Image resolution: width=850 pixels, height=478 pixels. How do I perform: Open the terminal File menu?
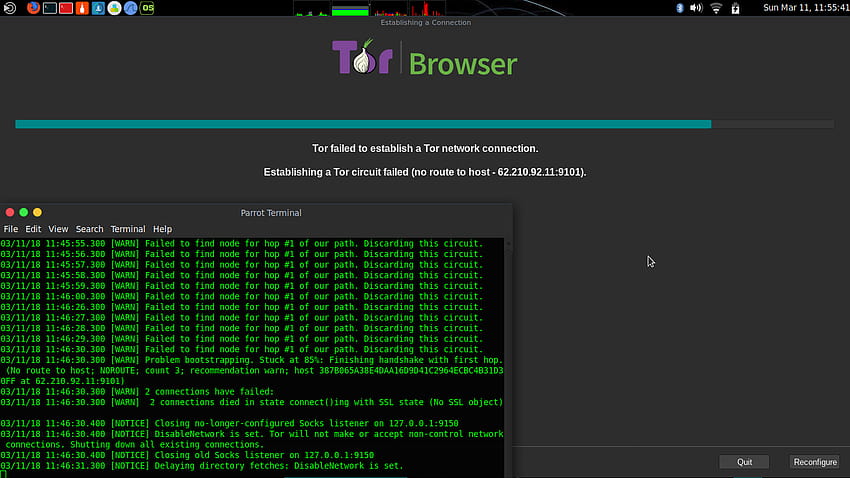(x=11, y=229)
